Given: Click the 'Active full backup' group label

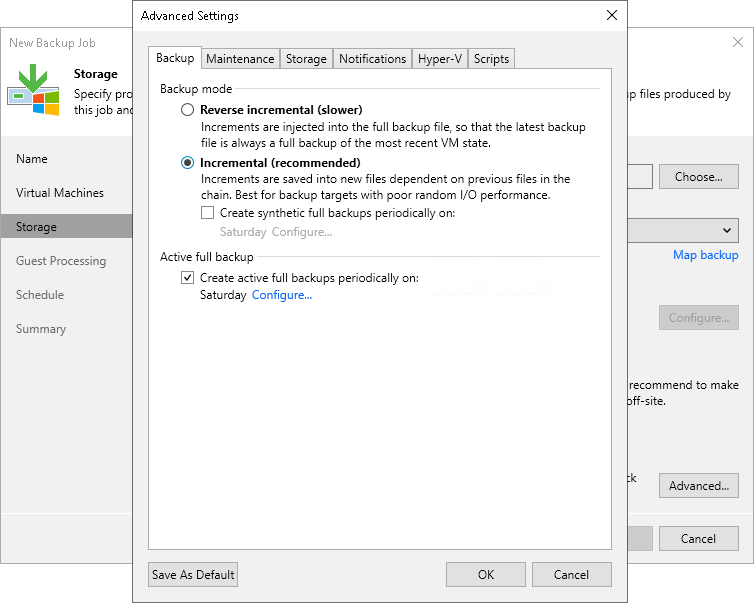Looking at the screenshot, I should coord(207,257).
